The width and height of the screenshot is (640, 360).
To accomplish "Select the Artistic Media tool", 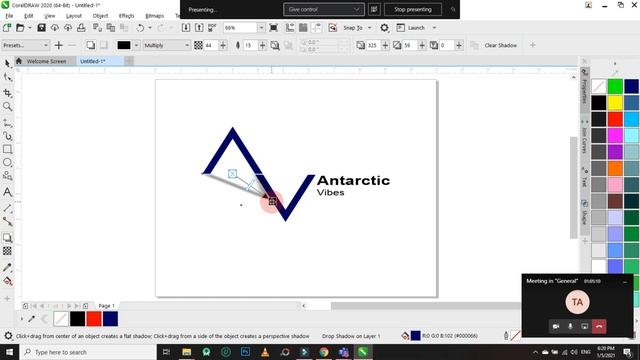I will 7,136.
